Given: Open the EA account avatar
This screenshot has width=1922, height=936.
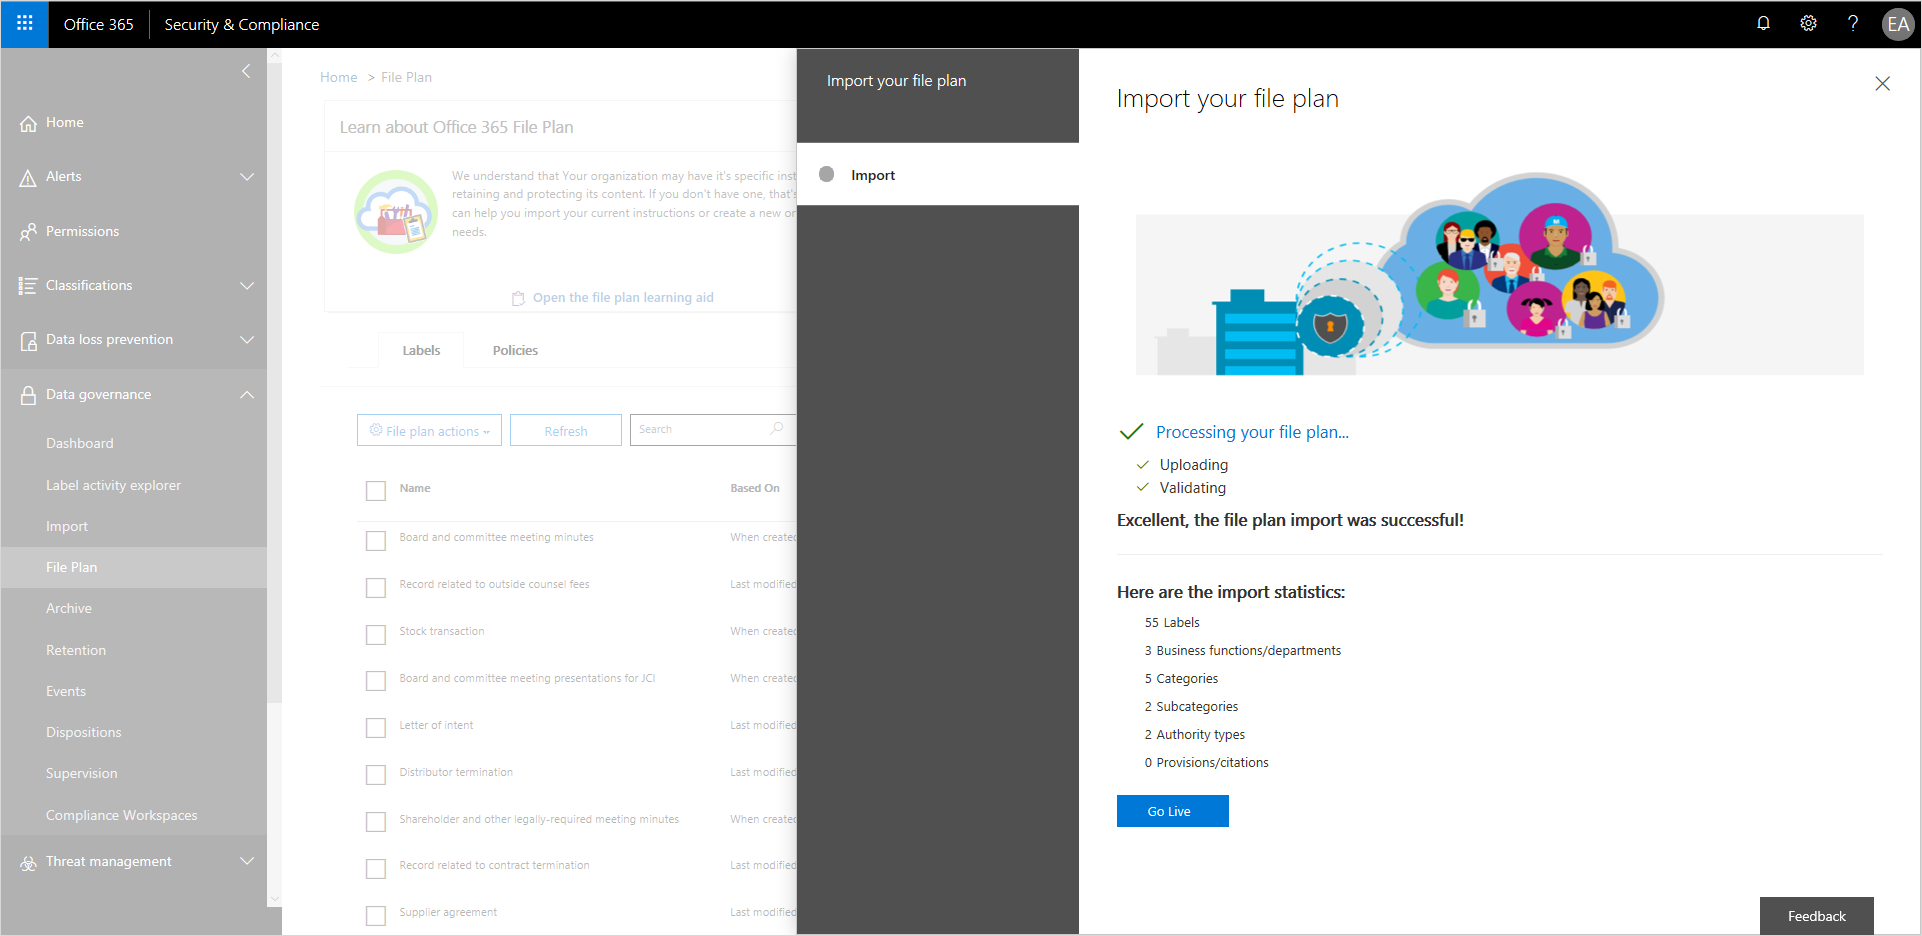Looking at the screenshot, I should 1897,24.
